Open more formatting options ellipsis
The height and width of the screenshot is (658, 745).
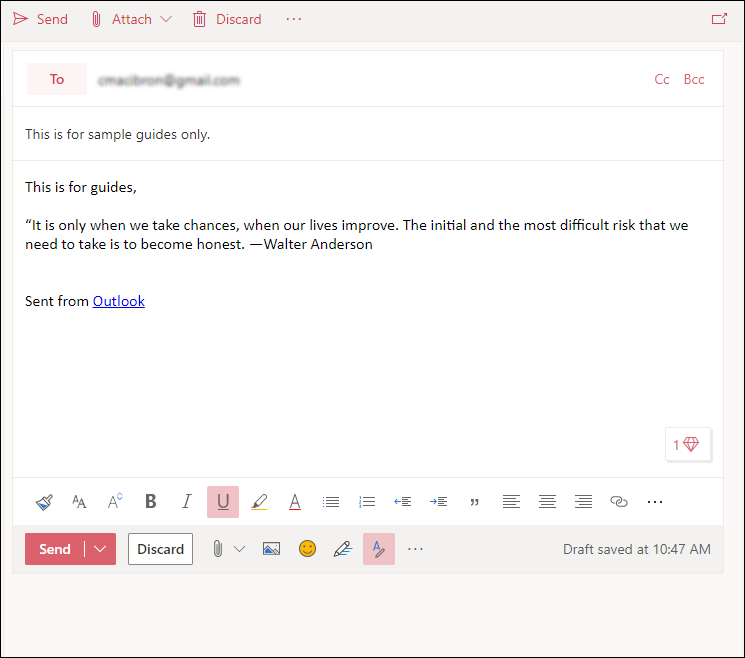(655, 502)
